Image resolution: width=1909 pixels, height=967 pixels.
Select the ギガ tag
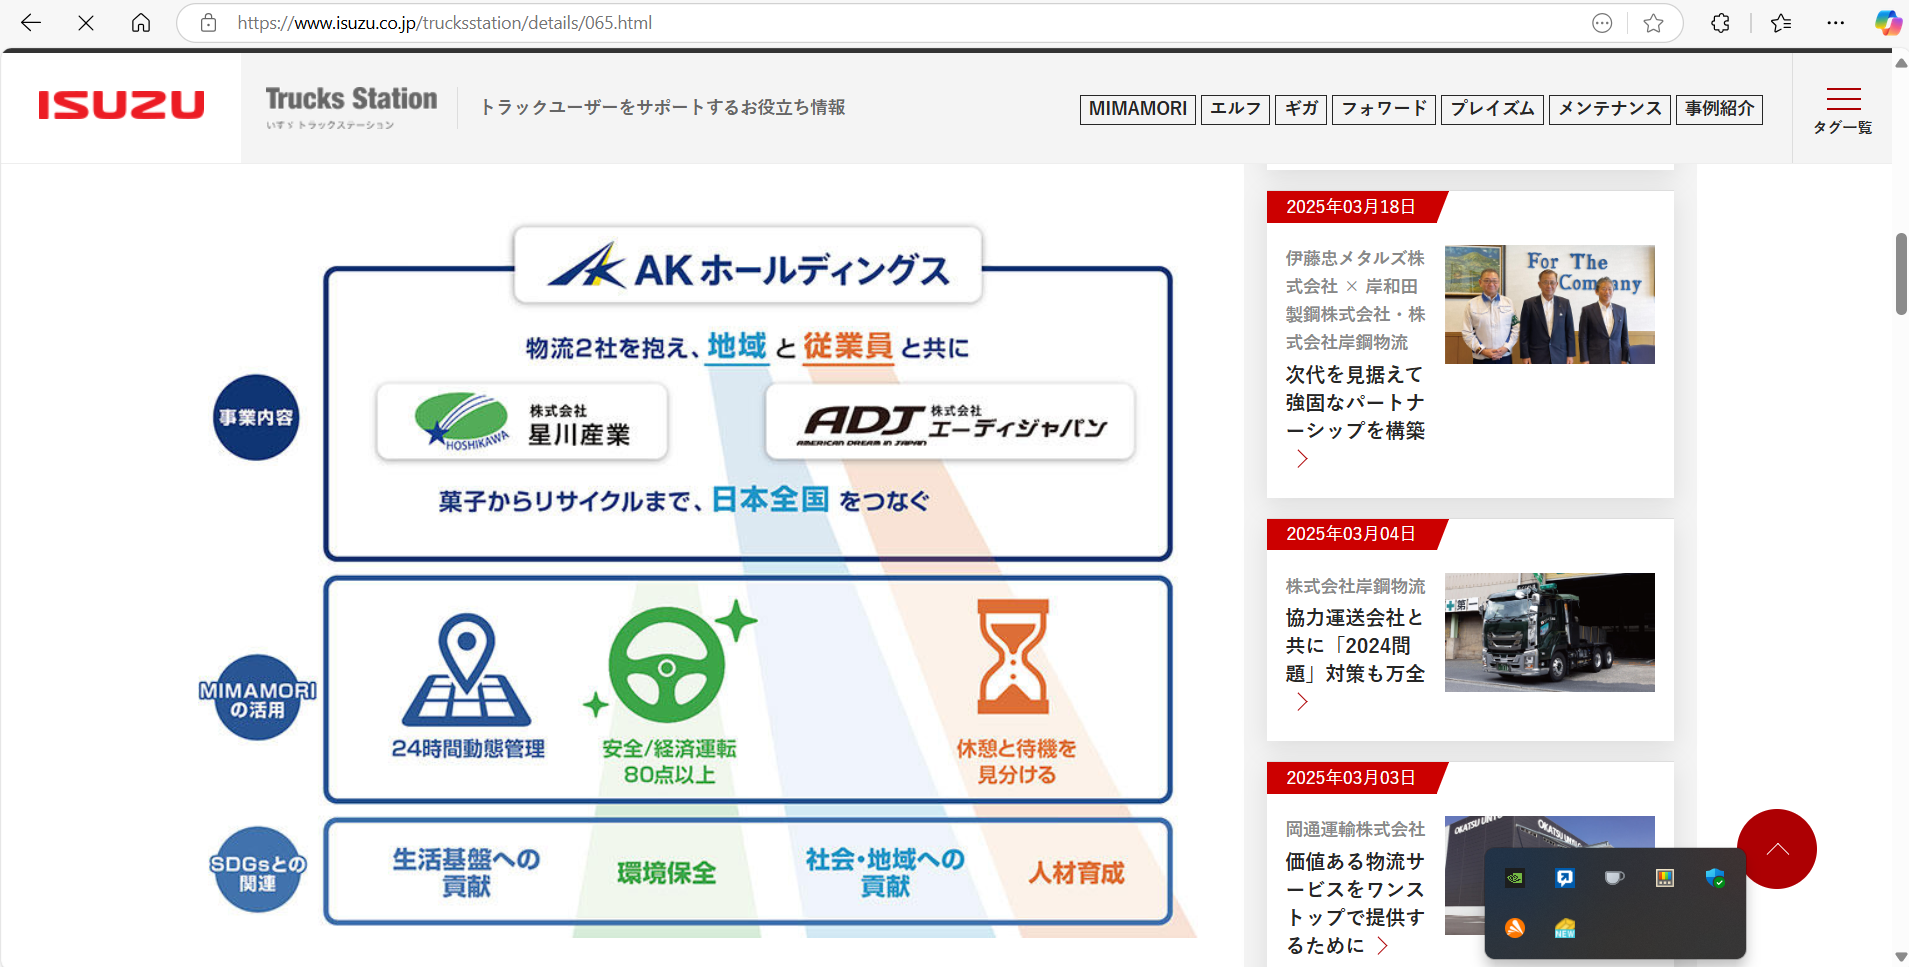coord(1301,109)
